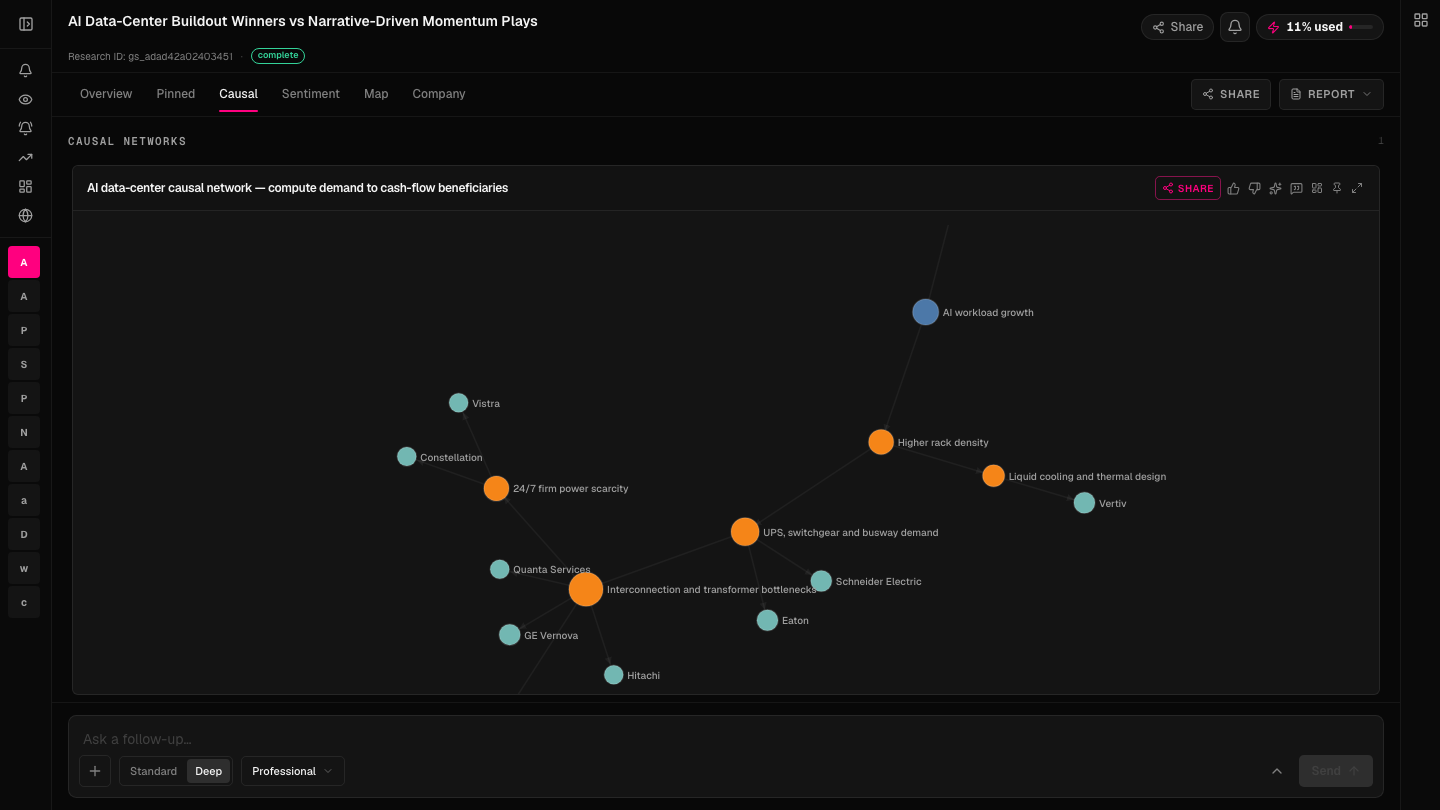Select the pink highlighted A research item

pos(24,262)
